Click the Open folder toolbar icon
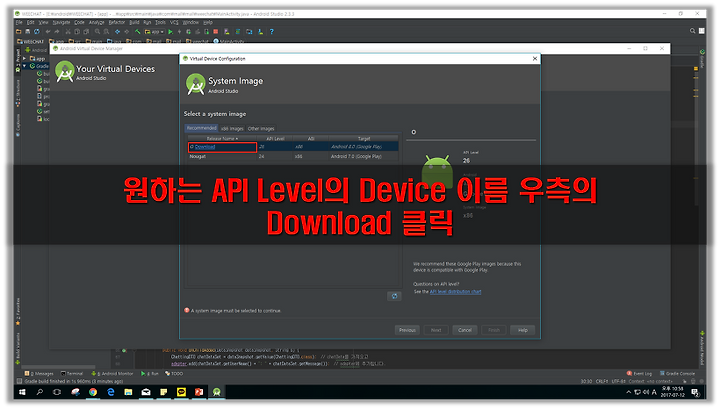The image size is (720, 409). tap(19, 32)
